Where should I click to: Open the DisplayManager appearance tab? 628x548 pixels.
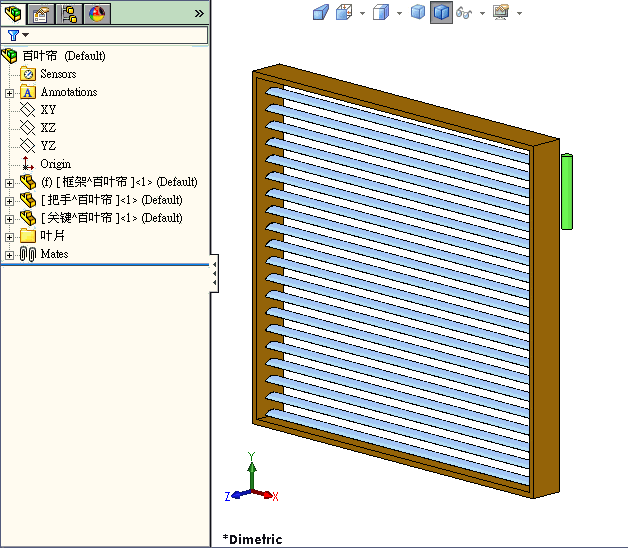pyautogui.click(x=97, y=14)
